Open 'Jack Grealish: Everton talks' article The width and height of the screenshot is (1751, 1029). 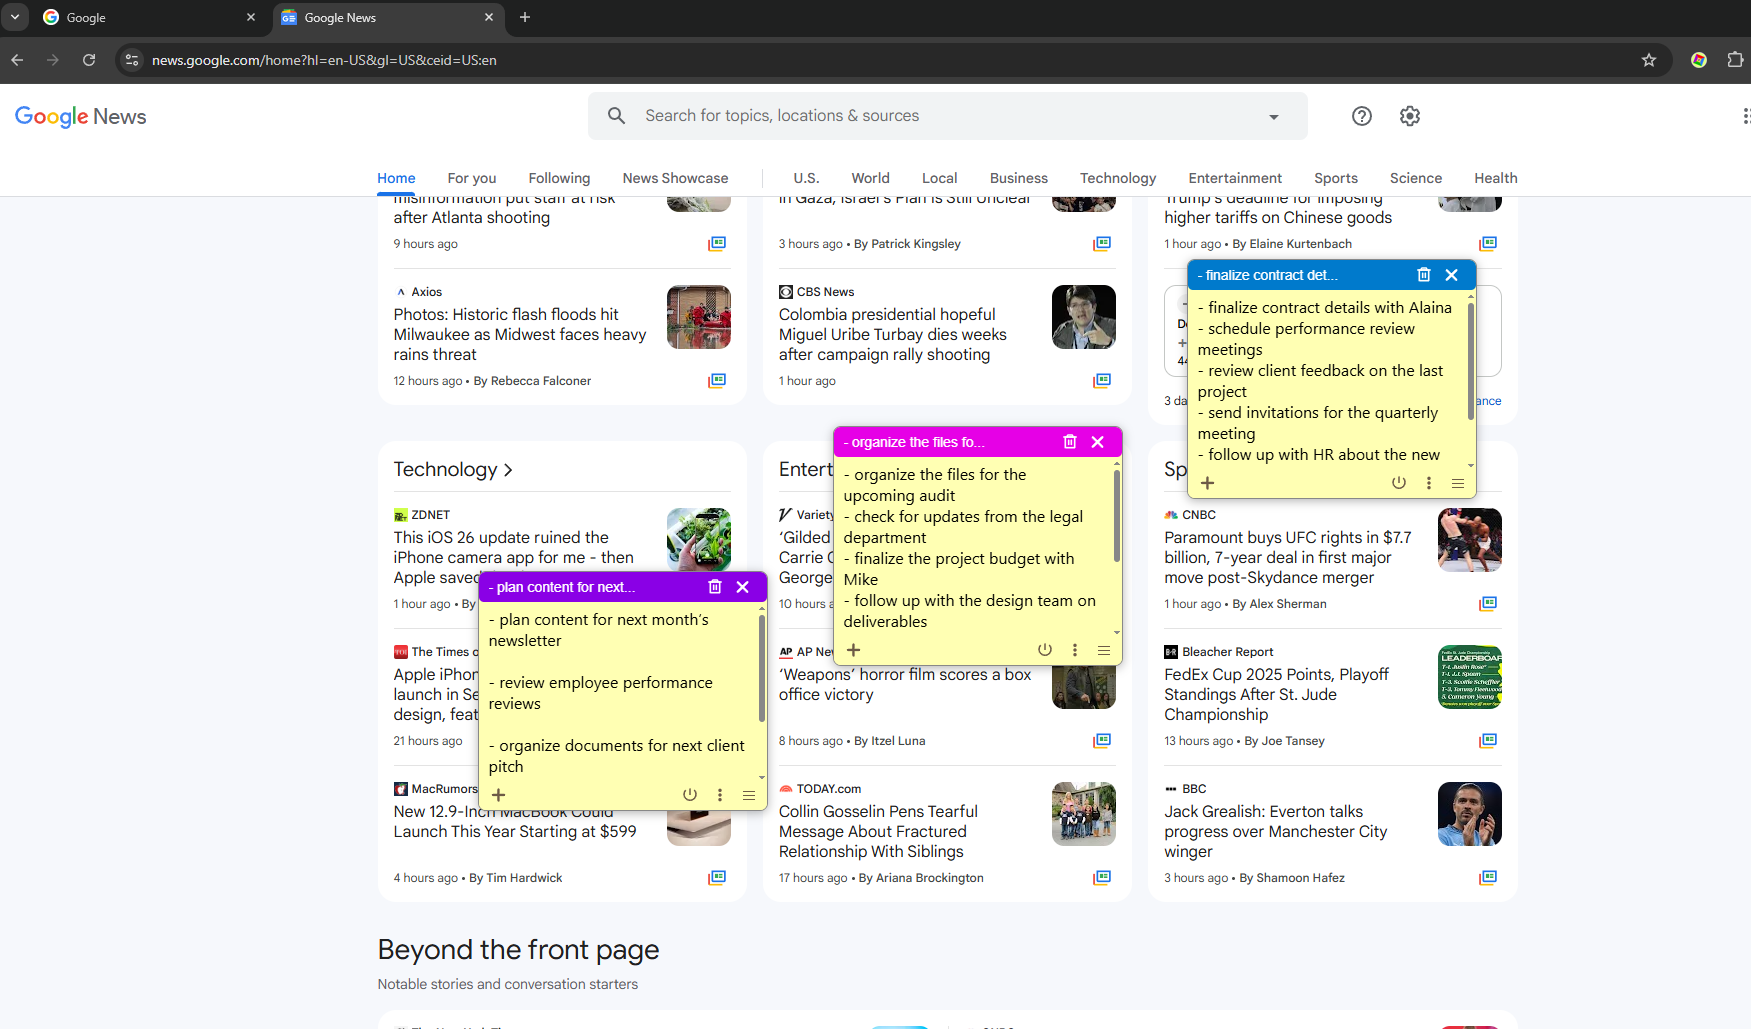click(x=1276, y=832)
